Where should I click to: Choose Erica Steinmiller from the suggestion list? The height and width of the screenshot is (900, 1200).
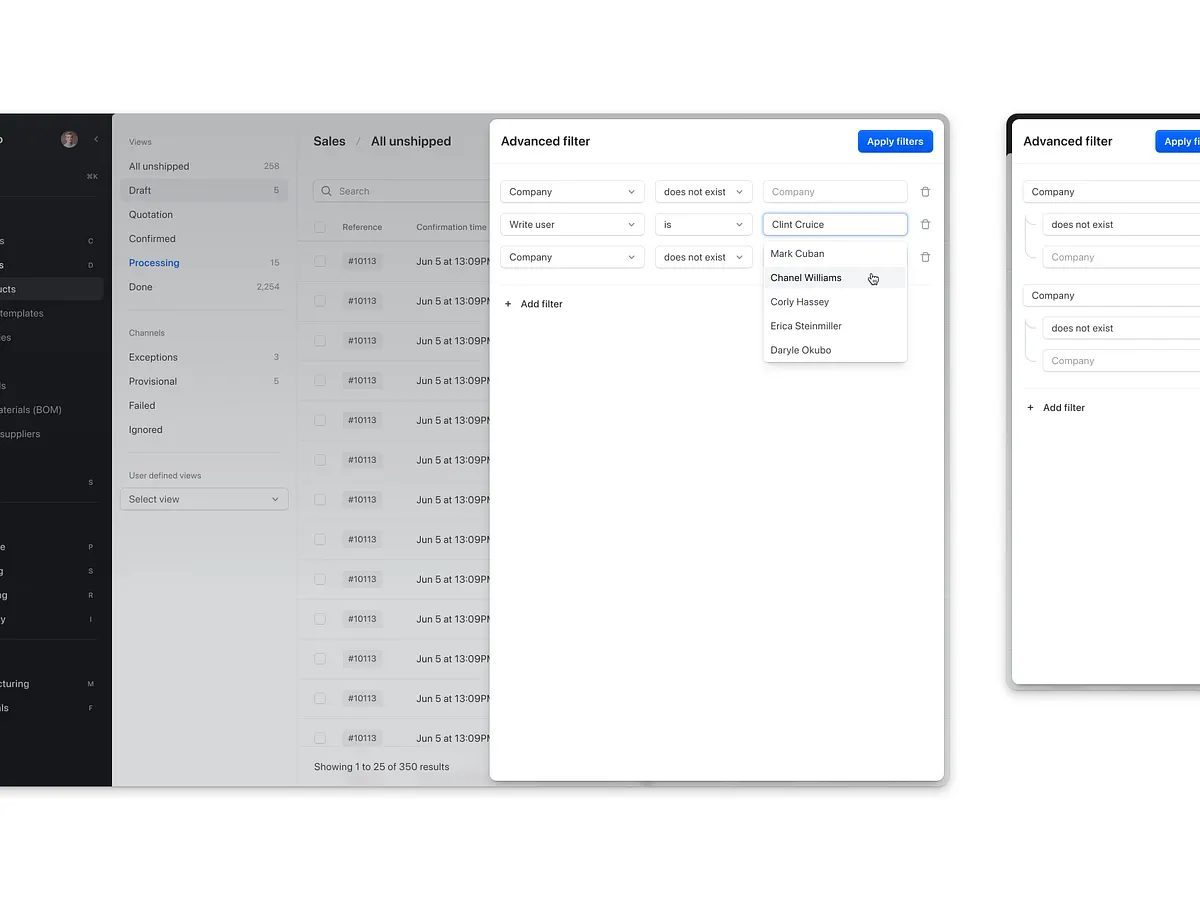point(835,326)
